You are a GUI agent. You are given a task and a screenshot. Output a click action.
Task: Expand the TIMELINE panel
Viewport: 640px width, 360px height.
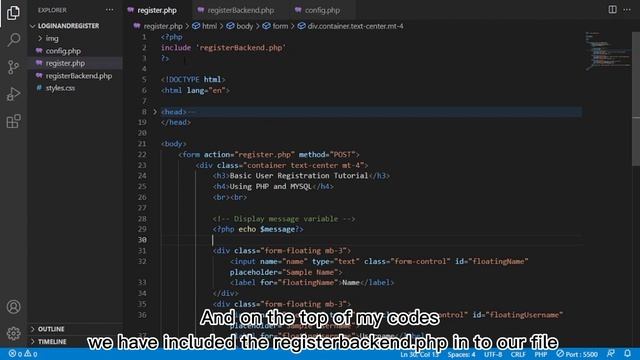tap(52, 341)
